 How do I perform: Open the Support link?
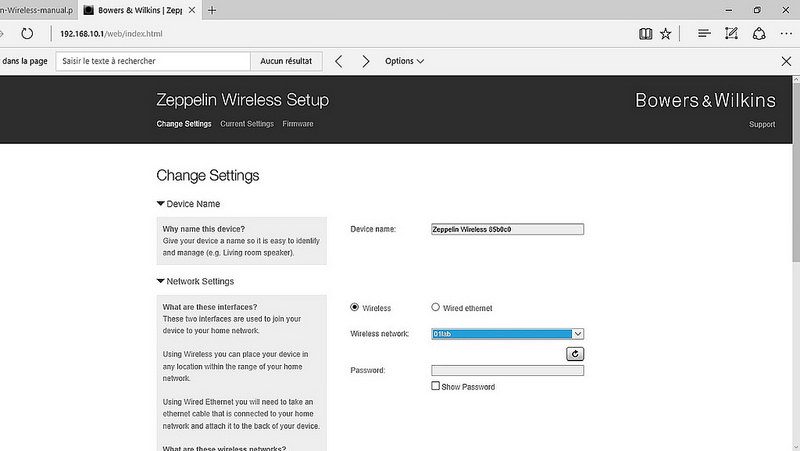(762, 124)
